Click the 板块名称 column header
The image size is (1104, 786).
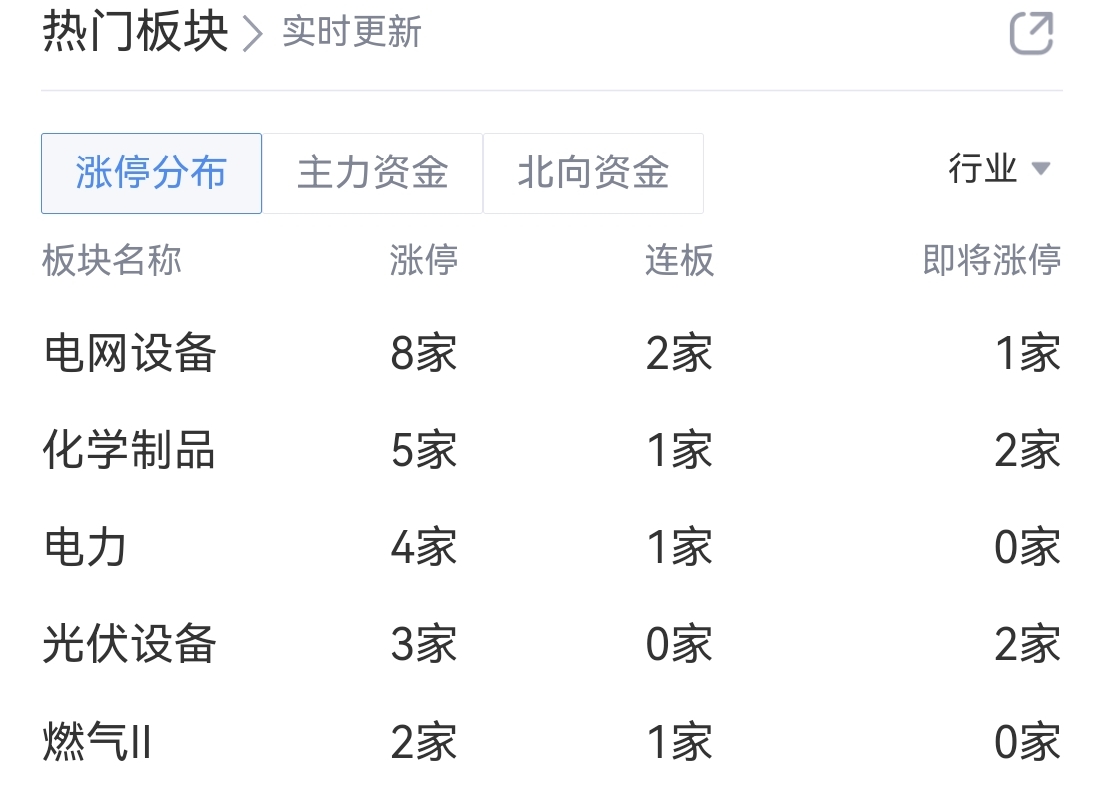[x=112, y=260]
